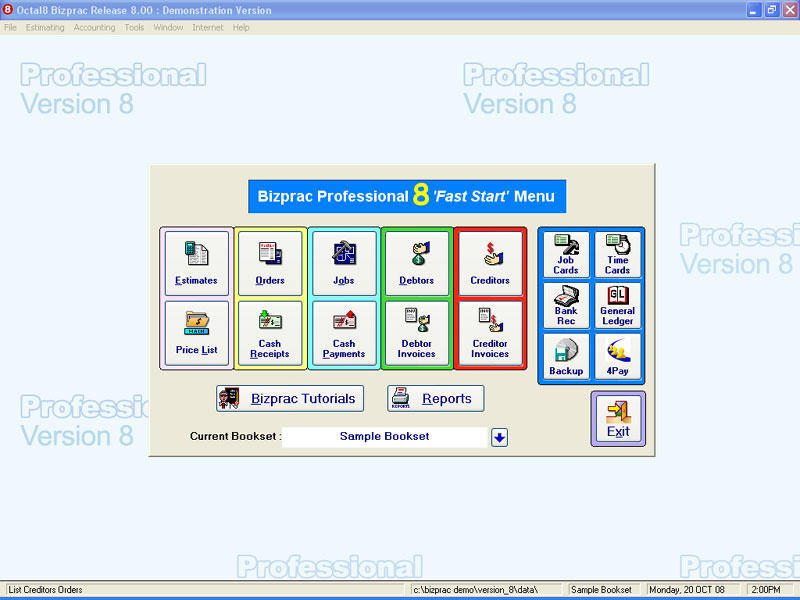
Task: Open the Creditors module
Action: pos(490,263)
